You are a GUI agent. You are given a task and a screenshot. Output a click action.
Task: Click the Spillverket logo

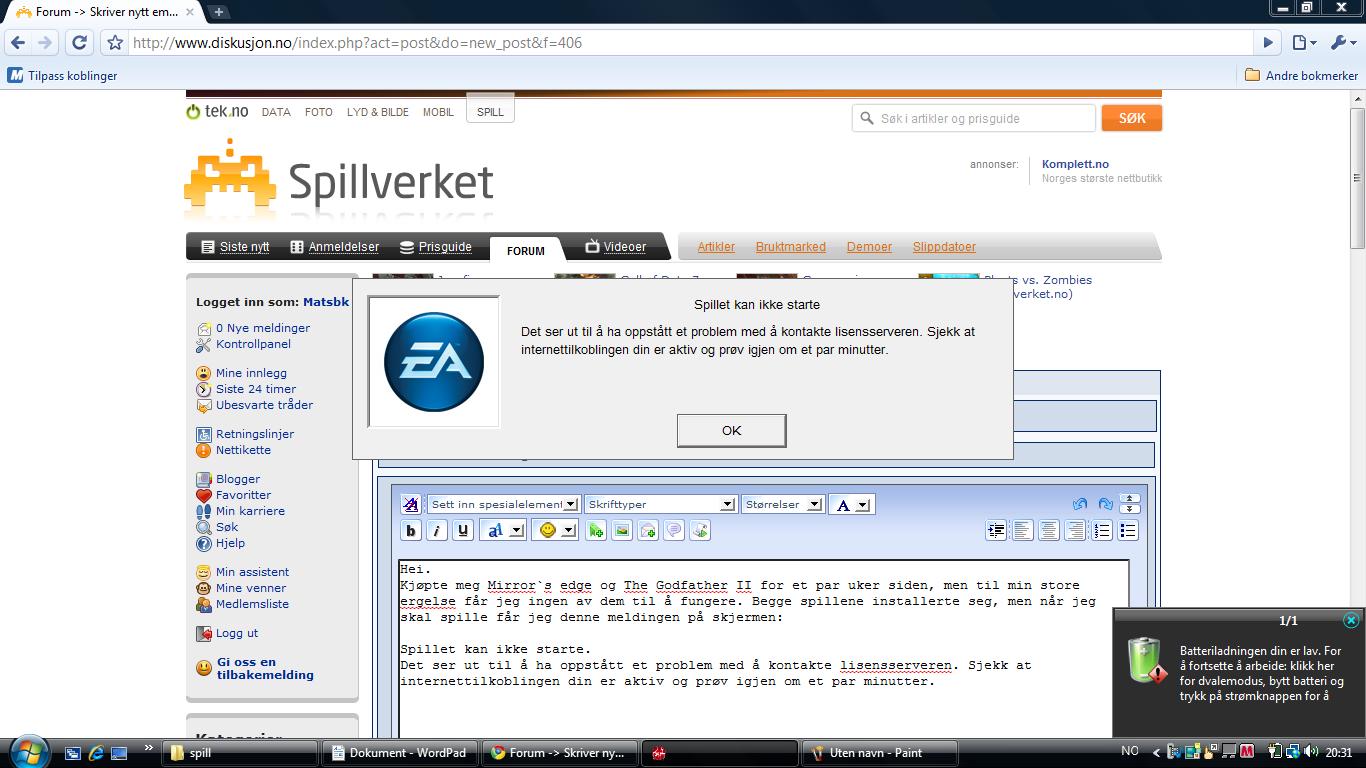coord(340,182)
